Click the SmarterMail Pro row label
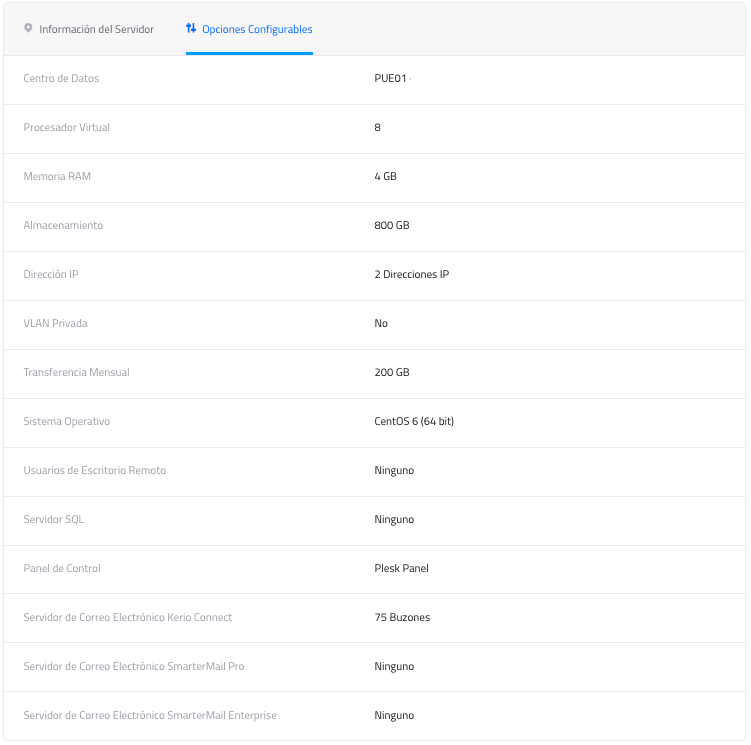The height and width of the screenshot is (745, 751). (133, 666)
